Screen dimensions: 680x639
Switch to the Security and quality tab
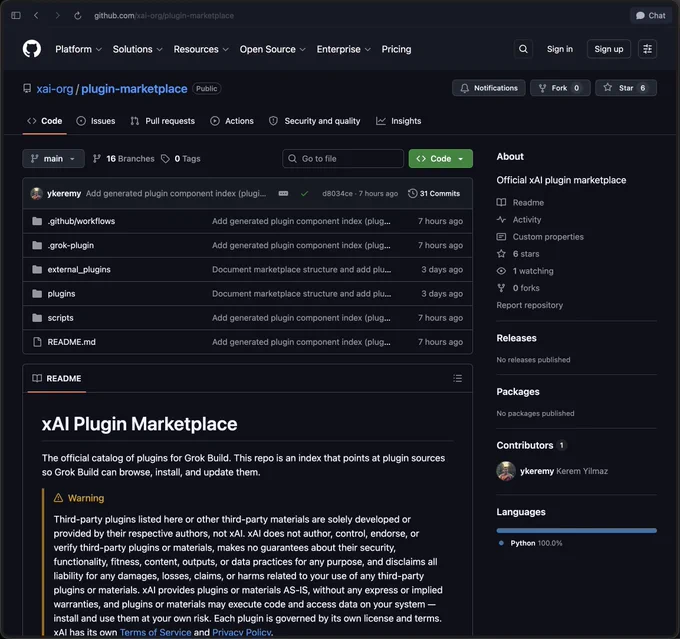314,121
